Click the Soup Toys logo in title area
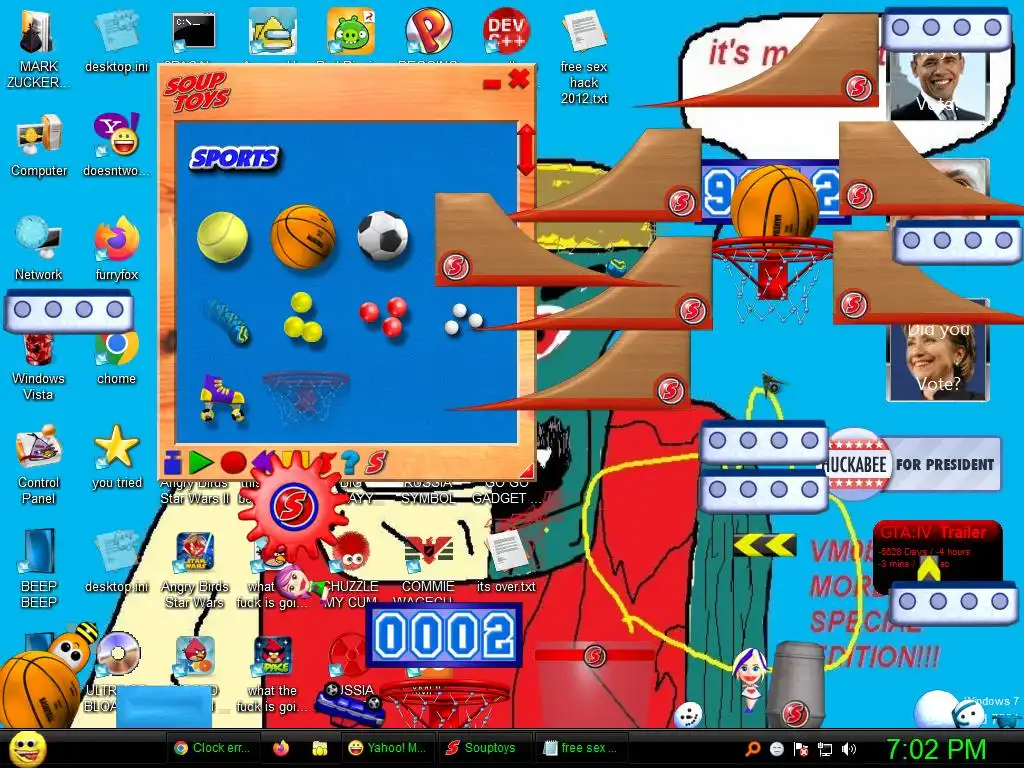 click(196, 92)
